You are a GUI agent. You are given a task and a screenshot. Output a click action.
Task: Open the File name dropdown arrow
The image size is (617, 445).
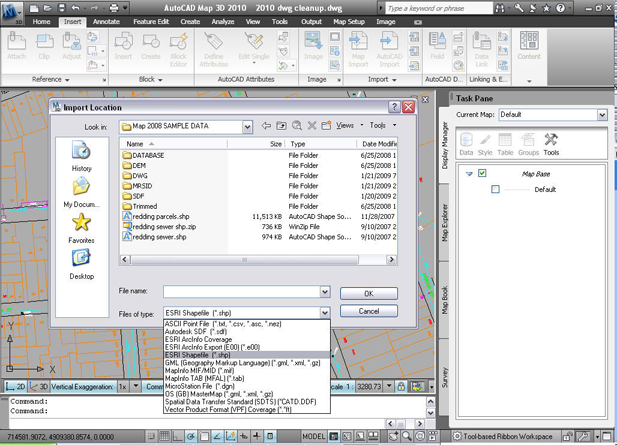point(325,292)
